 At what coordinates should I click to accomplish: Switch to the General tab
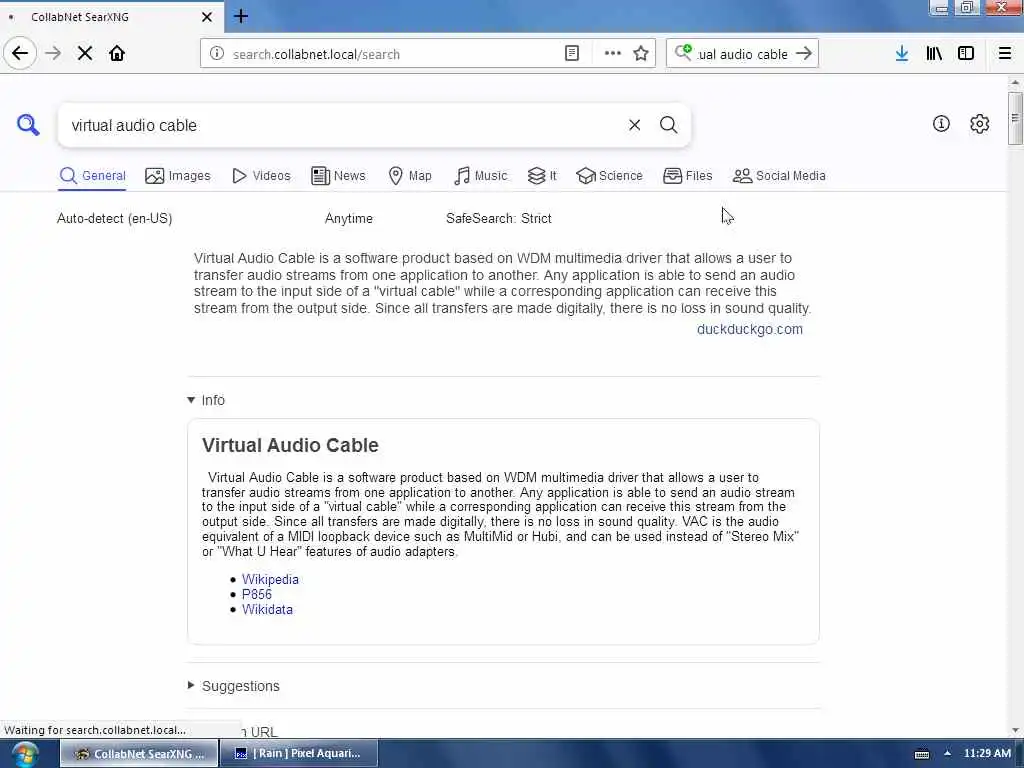click(92, 176)
